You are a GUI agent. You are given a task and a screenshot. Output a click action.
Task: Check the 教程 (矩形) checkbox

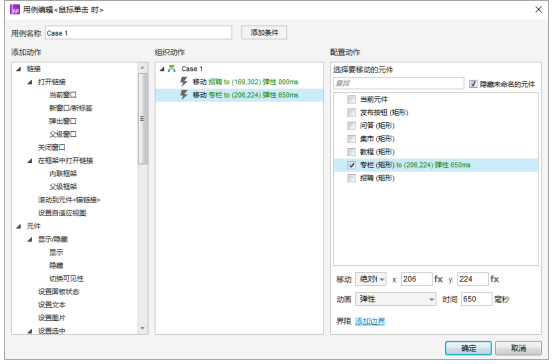pyautogui.click(x=351, y=152)
